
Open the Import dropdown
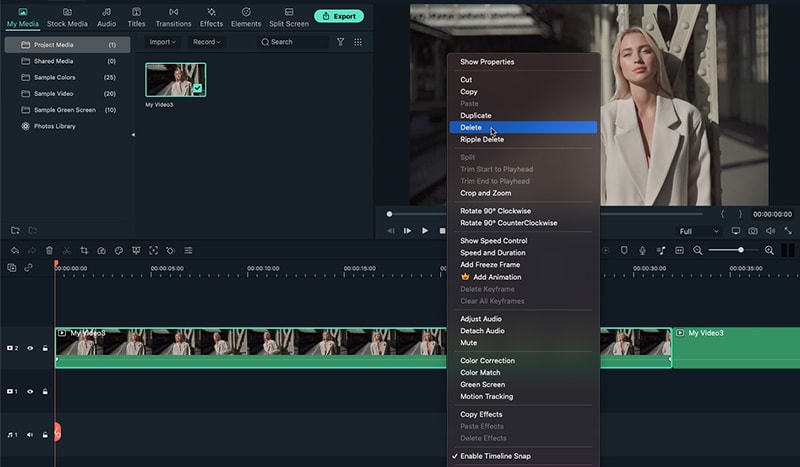tap(162, 42)
